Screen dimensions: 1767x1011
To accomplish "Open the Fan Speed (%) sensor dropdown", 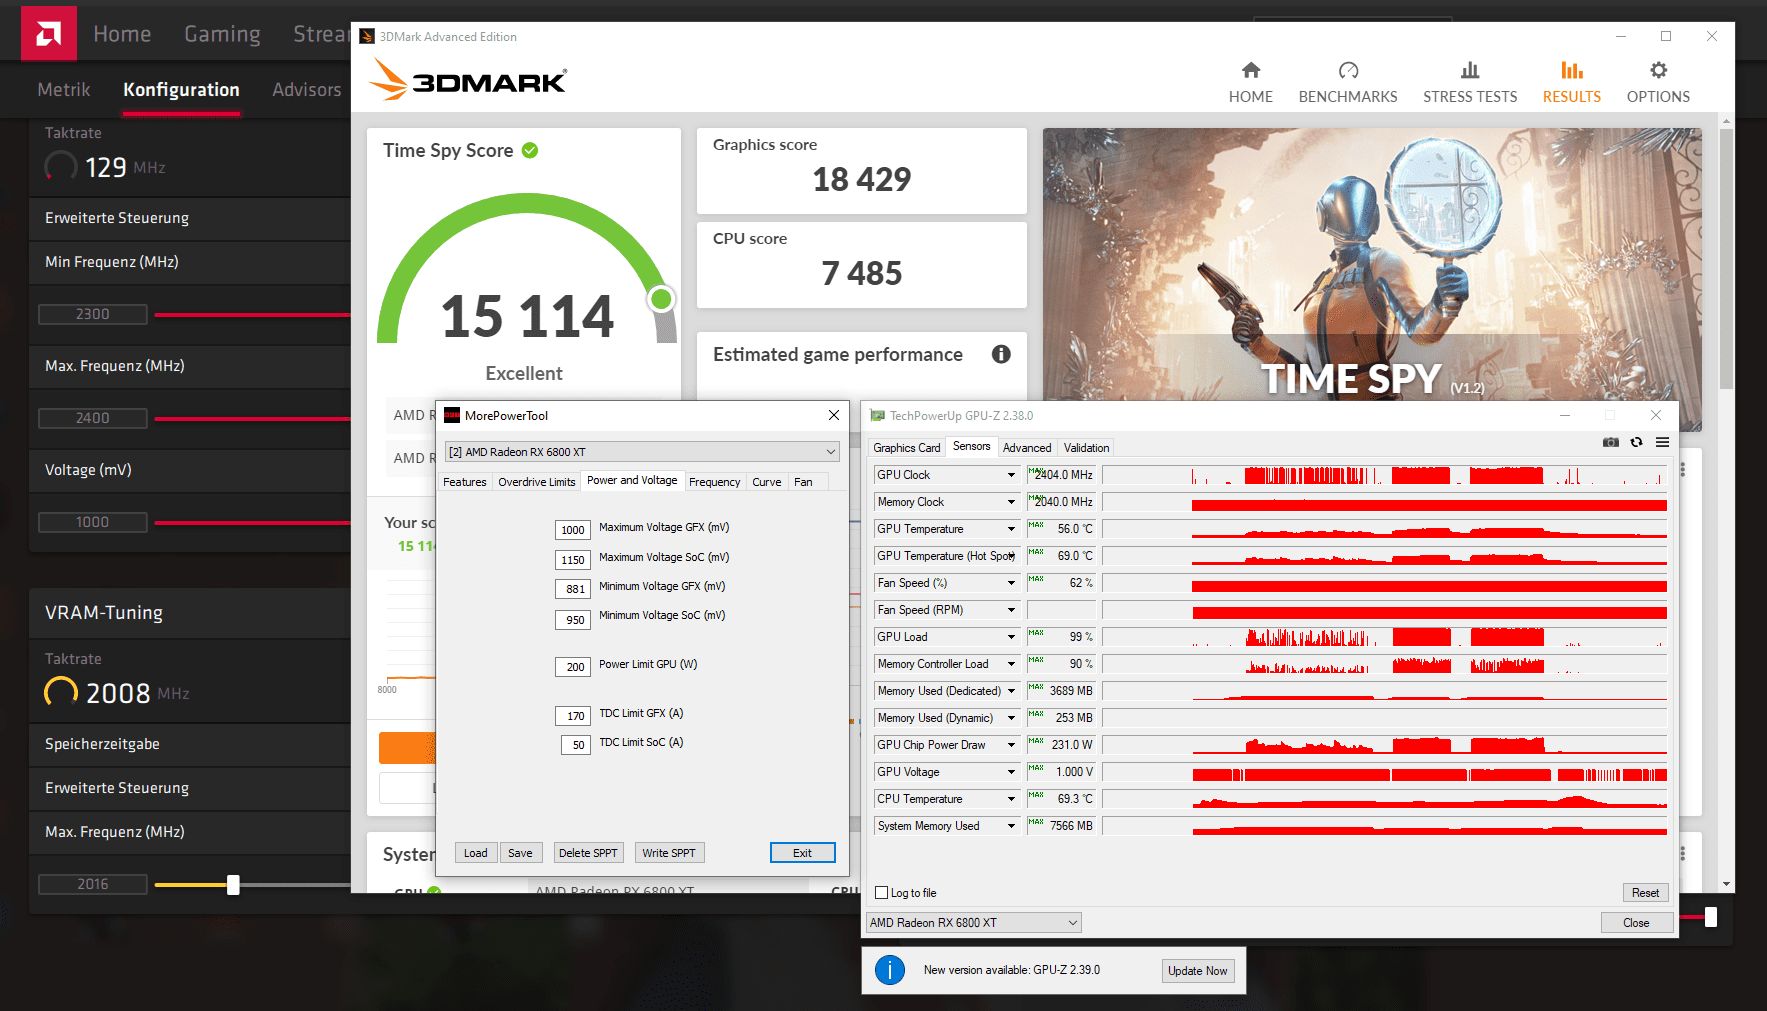I will [1011, 583].
